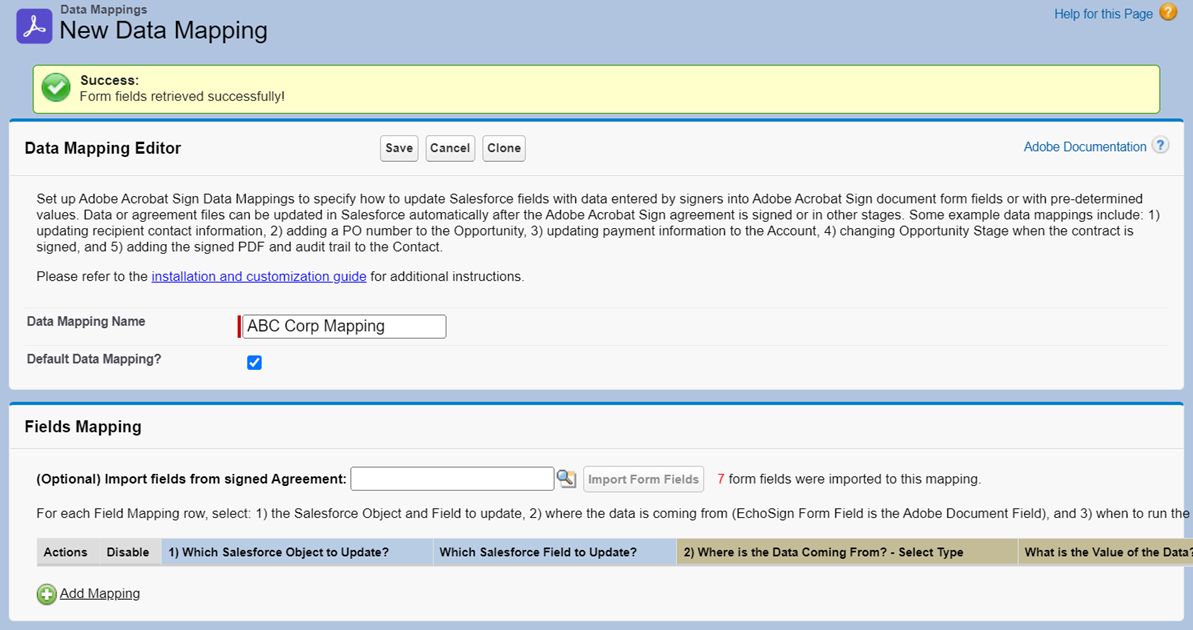Click 'Which Salesforce Object to Update?' header
1193x630 pixels.
pyautogui.click(x=297, y=552)
